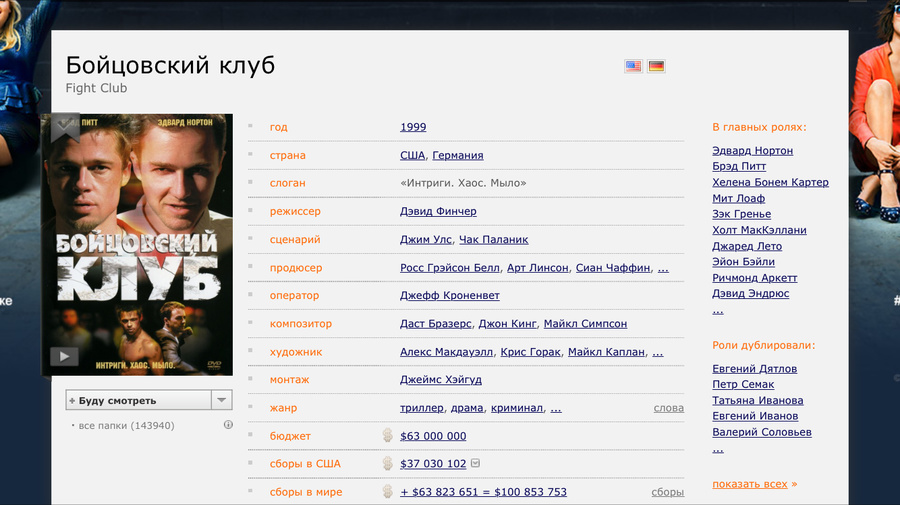Open composer Даст Бразерс
Viewport: 900px width, 505px height.
coord(436,323)
